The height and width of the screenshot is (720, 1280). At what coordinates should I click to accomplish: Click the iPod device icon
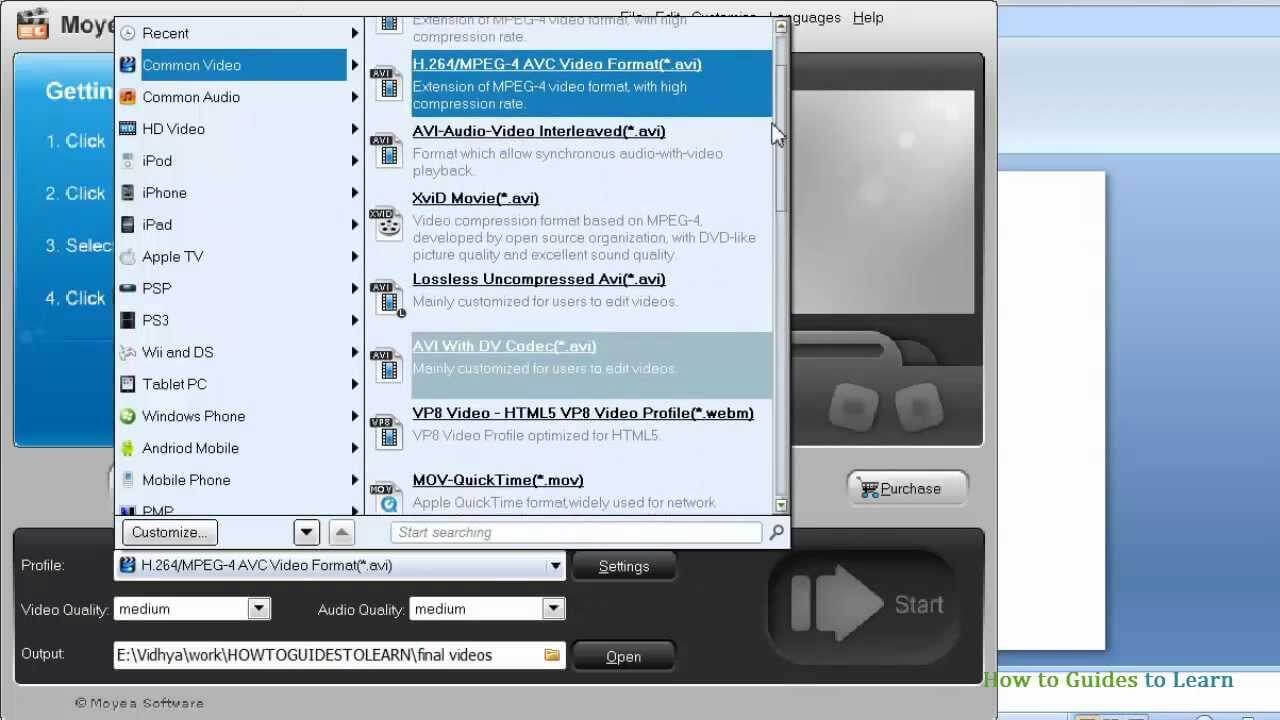click(x=127, y=161)
